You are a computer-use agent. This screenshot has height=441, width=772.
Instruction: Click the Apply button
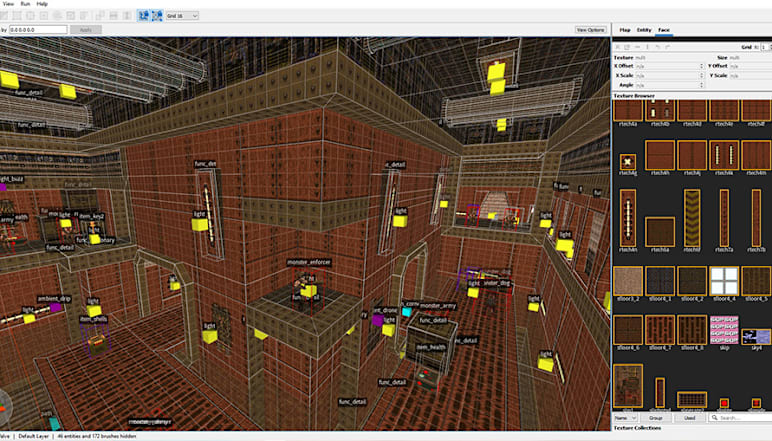click(86, 30)
